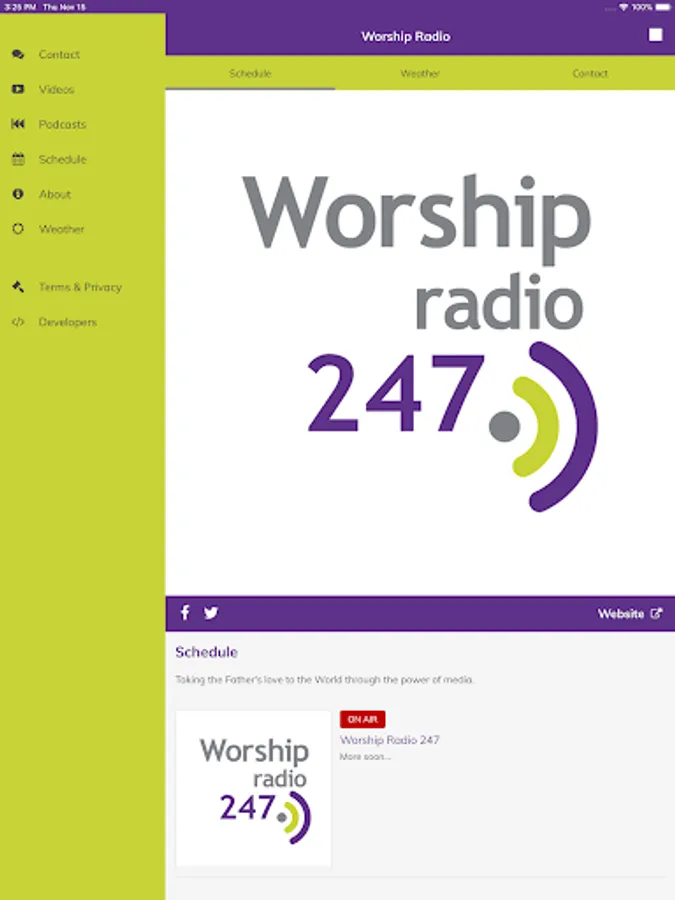Click the Worship Radio header title
This screenshot has height=900, width=675.
click(x=405, y=36)
